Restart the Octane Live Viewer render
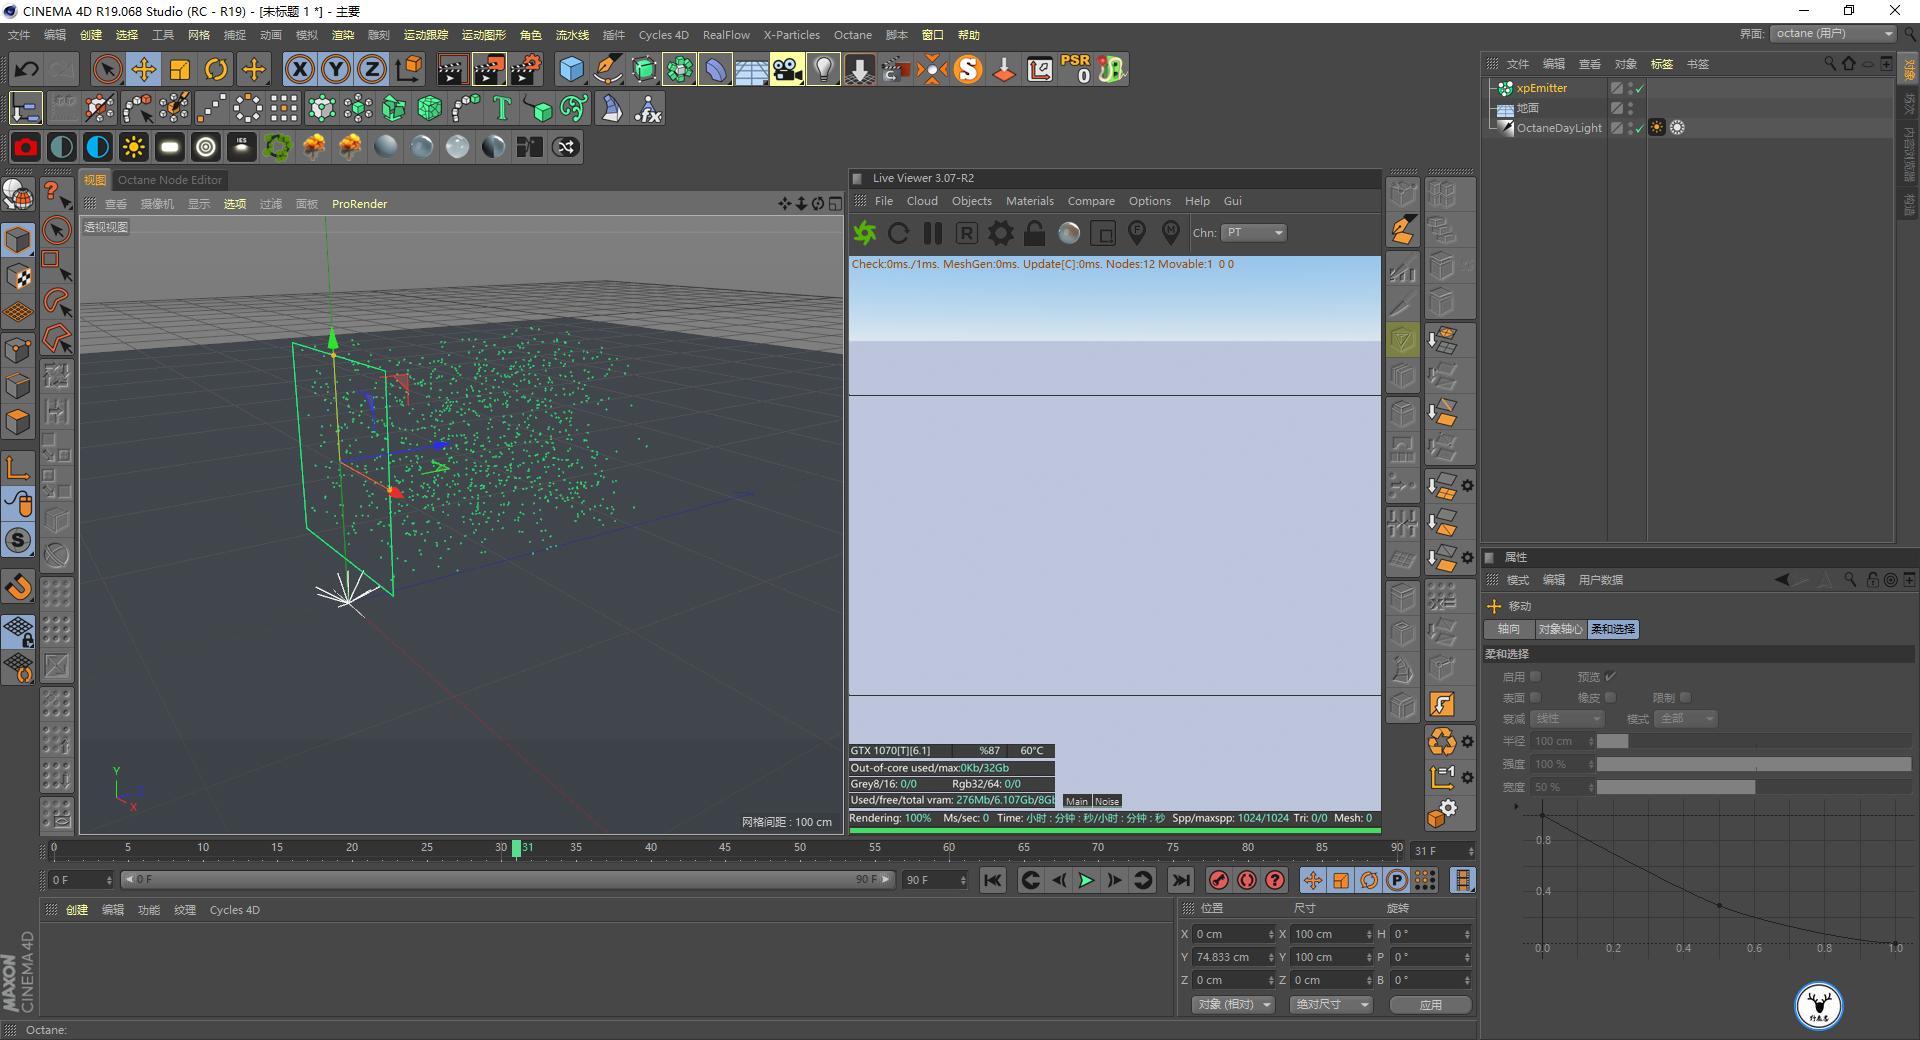1920x1040 pixels. 899,232
